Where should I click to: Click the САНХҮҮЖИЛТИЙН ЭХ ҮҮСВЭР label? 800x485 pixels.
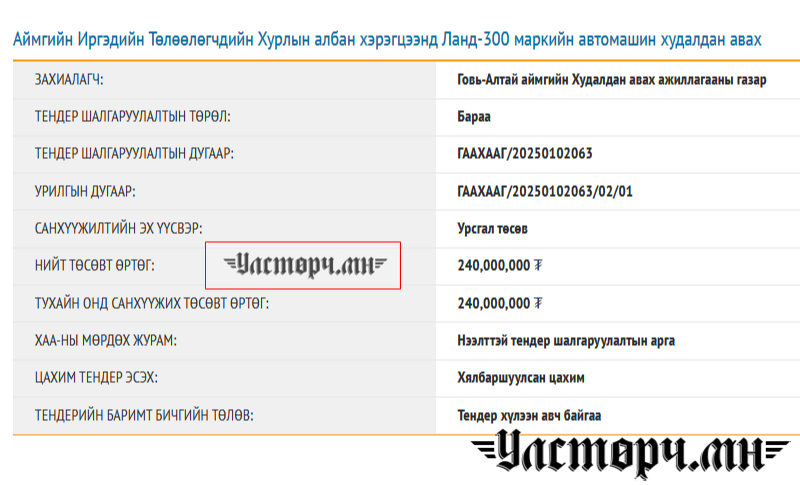tap(118, 228)
